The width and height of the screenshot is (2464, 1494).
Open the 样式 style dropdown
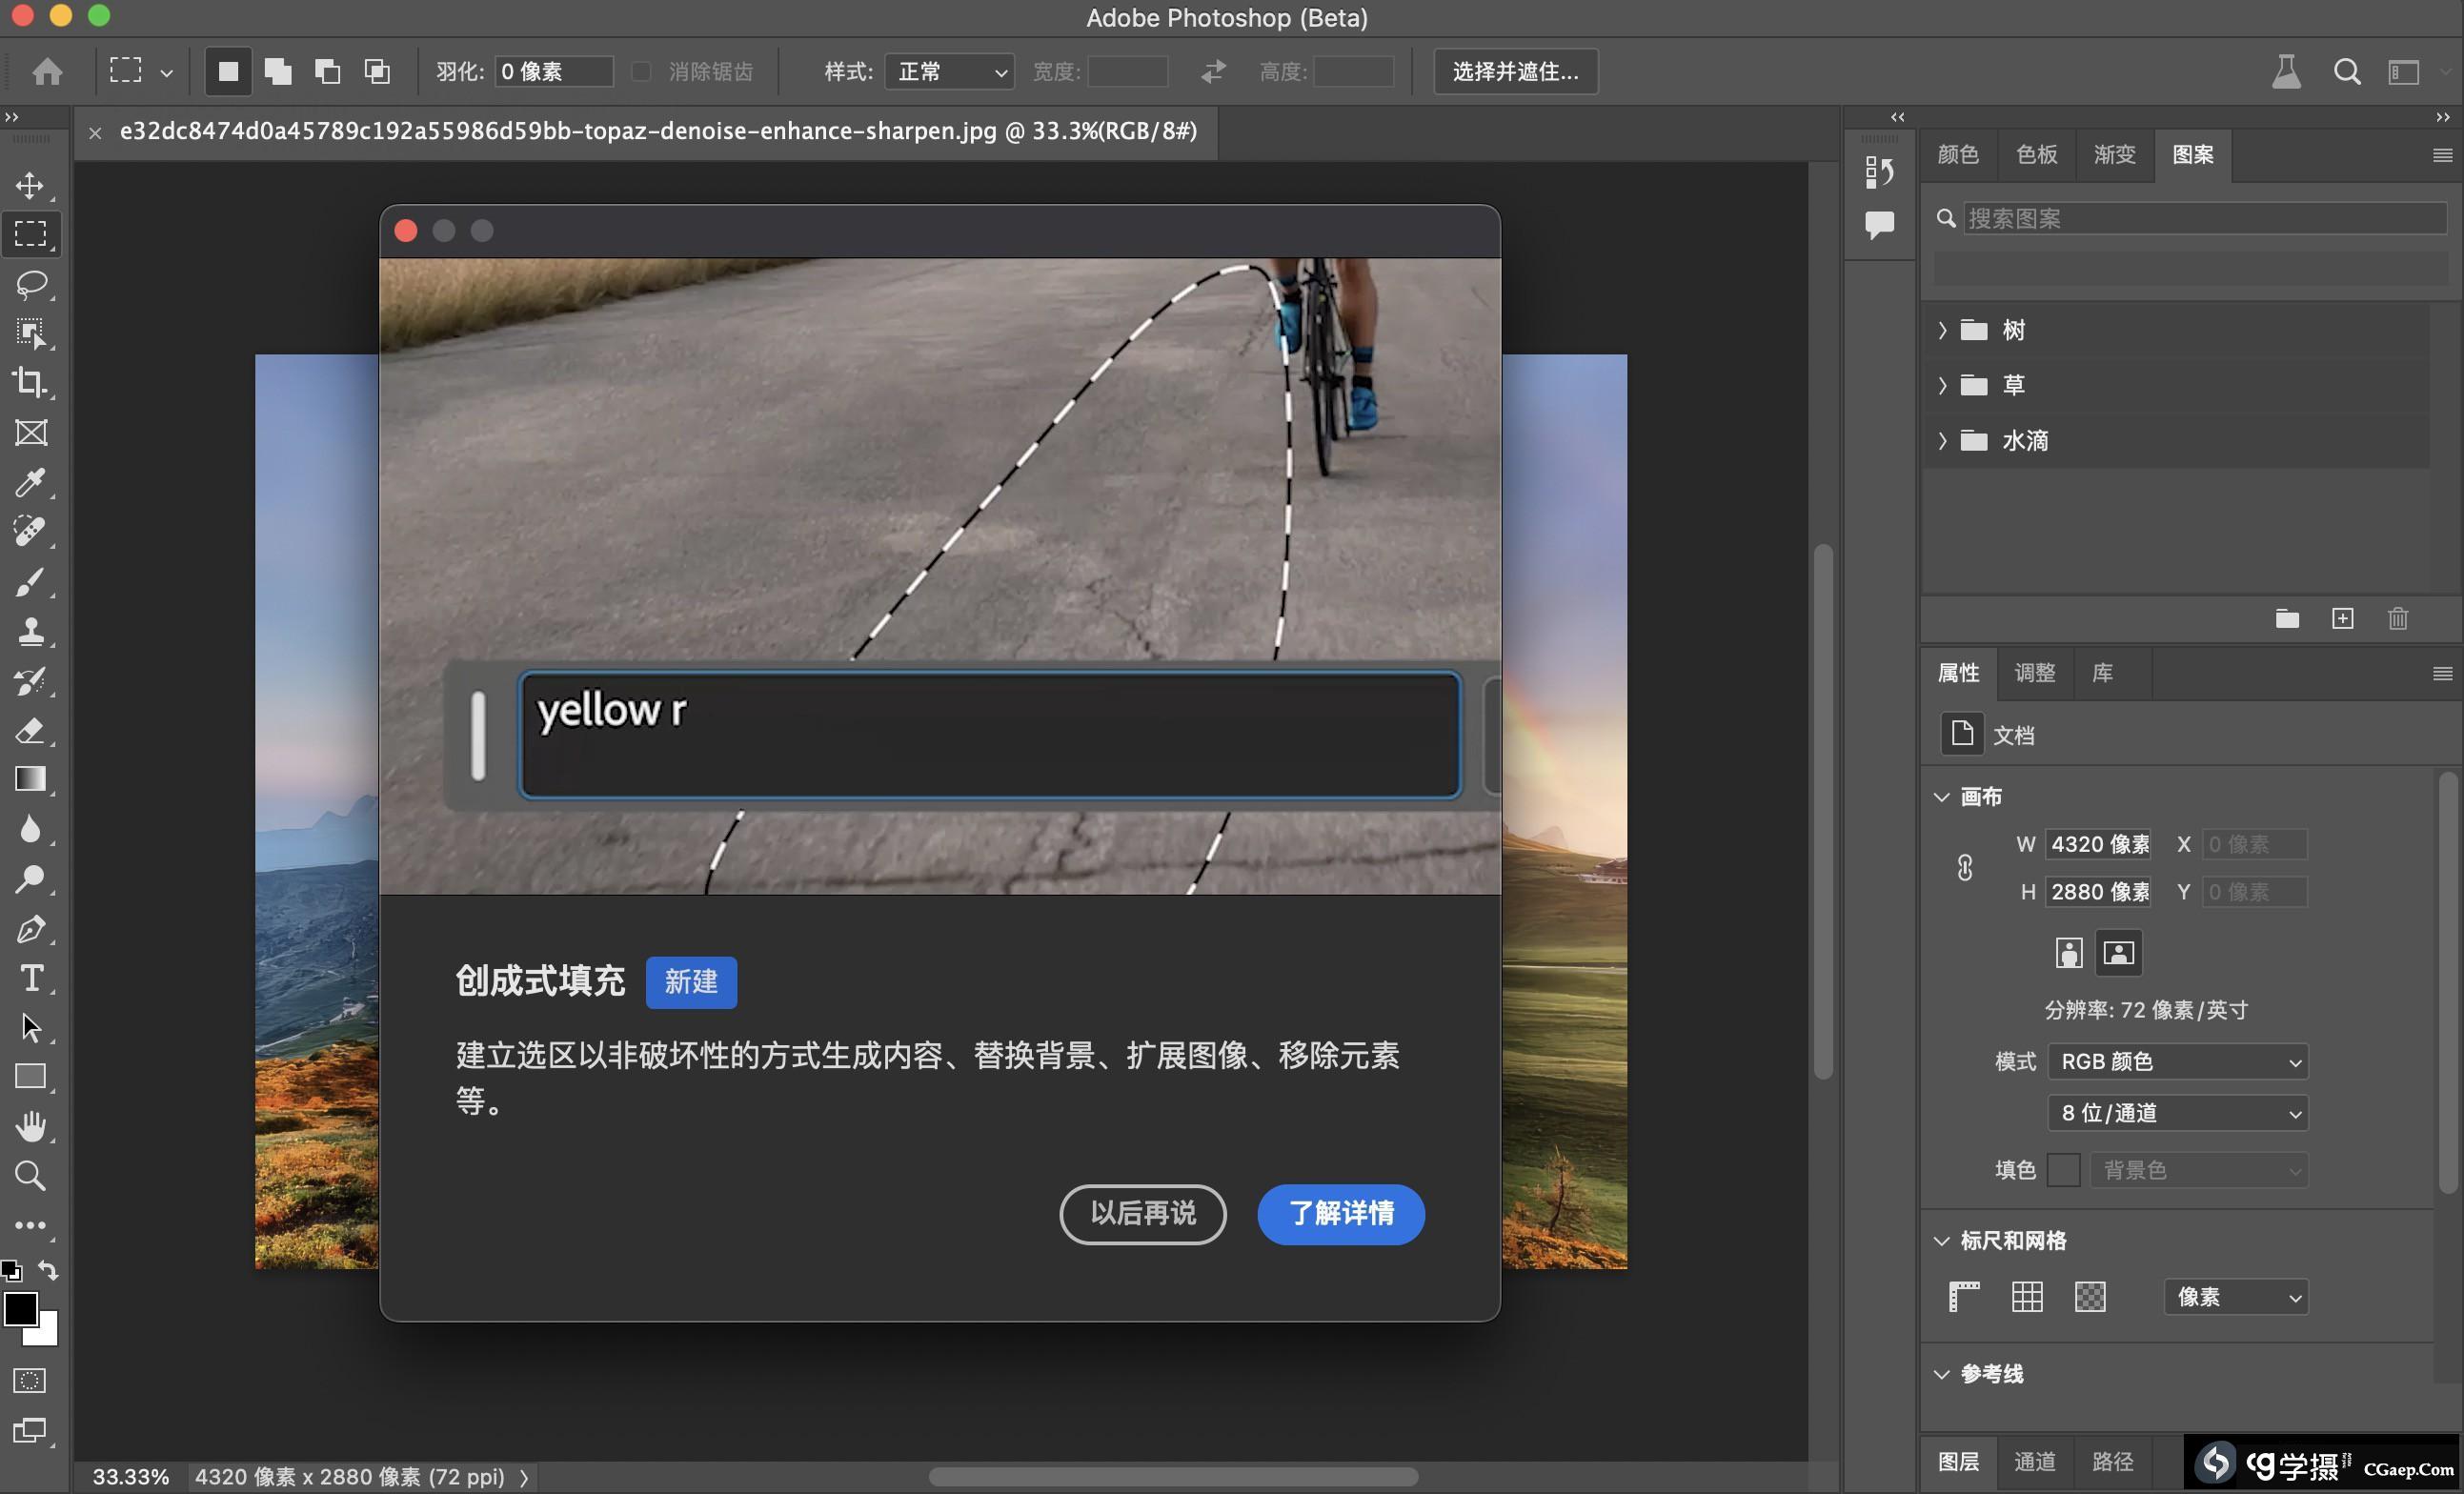[949, 72]
